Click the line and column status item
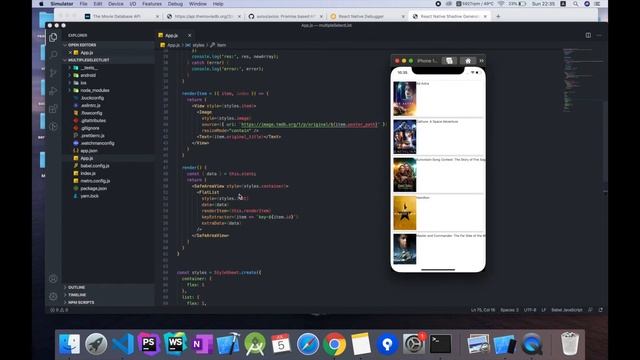The height and width of the screenshot is (360, 640). point(483,310)
